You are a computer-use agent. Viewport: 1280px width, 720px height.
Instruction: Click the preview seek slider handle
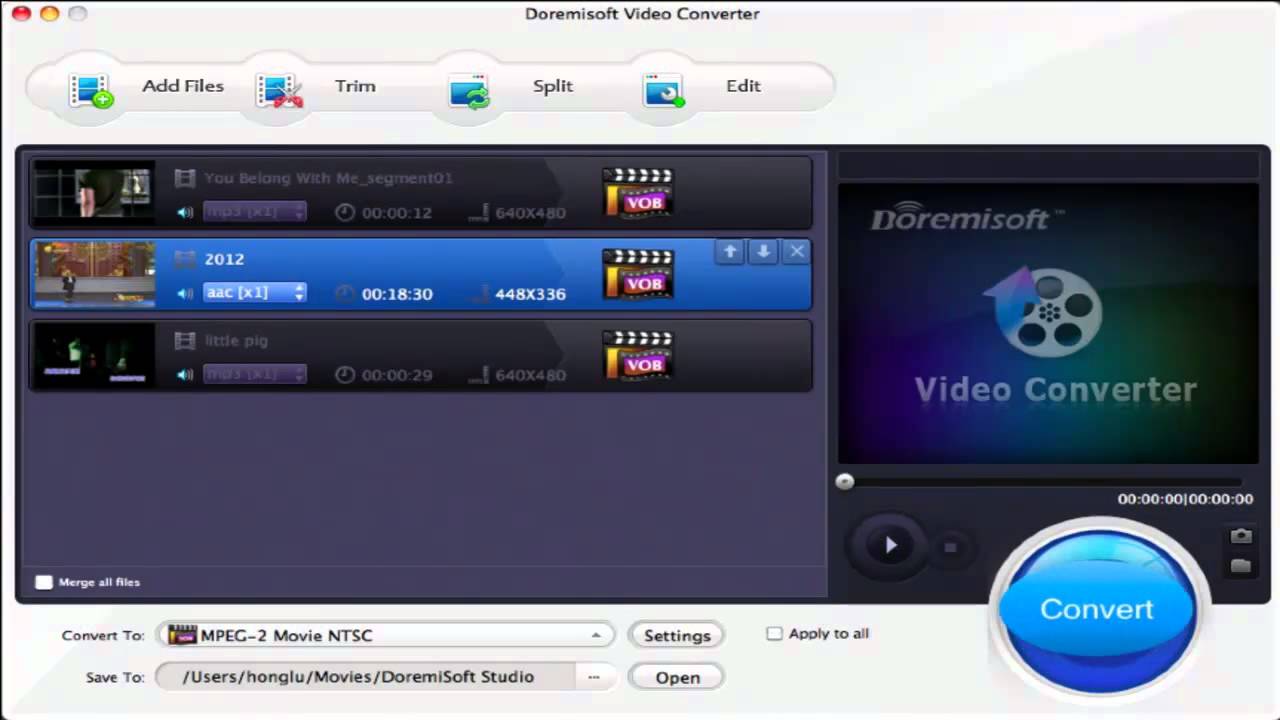click(845, 481)
